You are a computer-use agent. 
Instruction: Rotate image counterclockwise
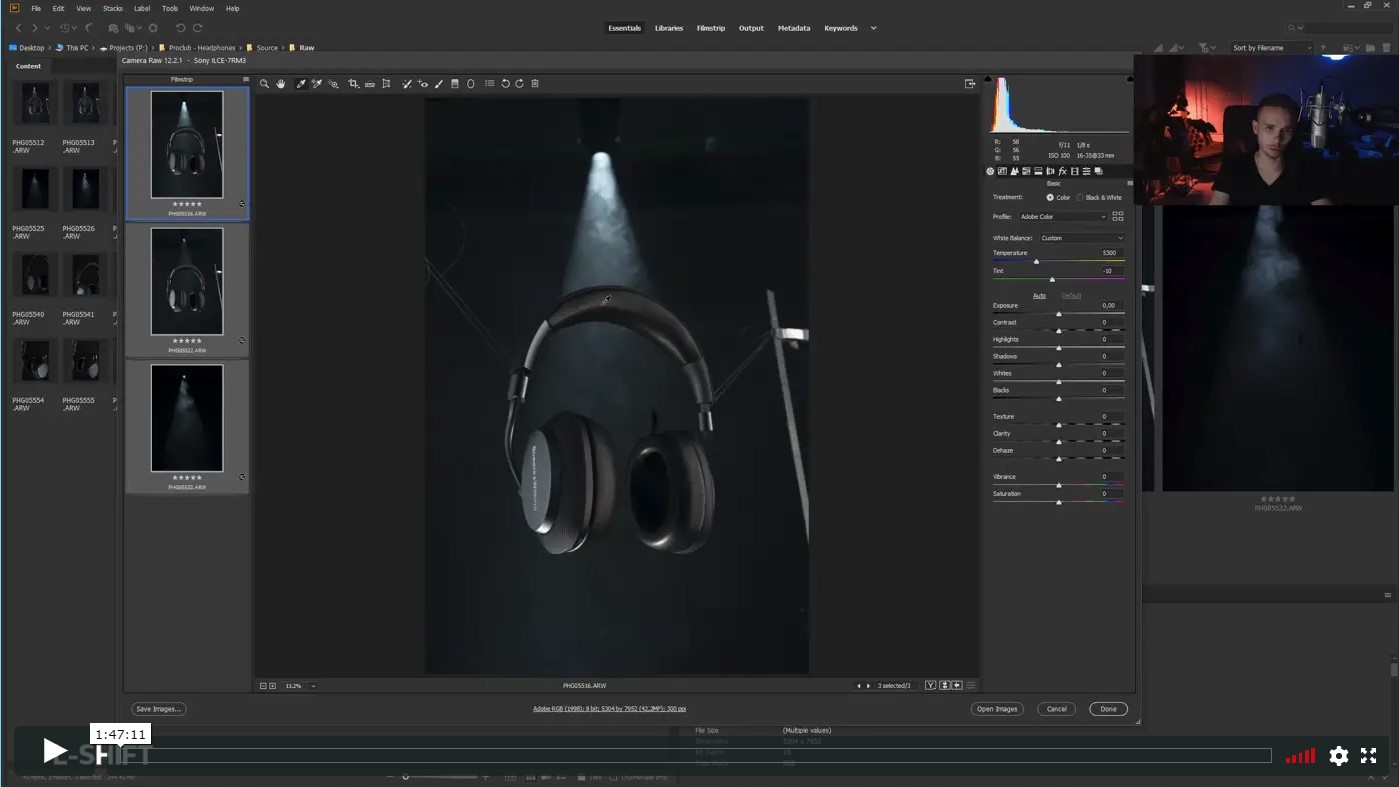(x=505, y=84)
